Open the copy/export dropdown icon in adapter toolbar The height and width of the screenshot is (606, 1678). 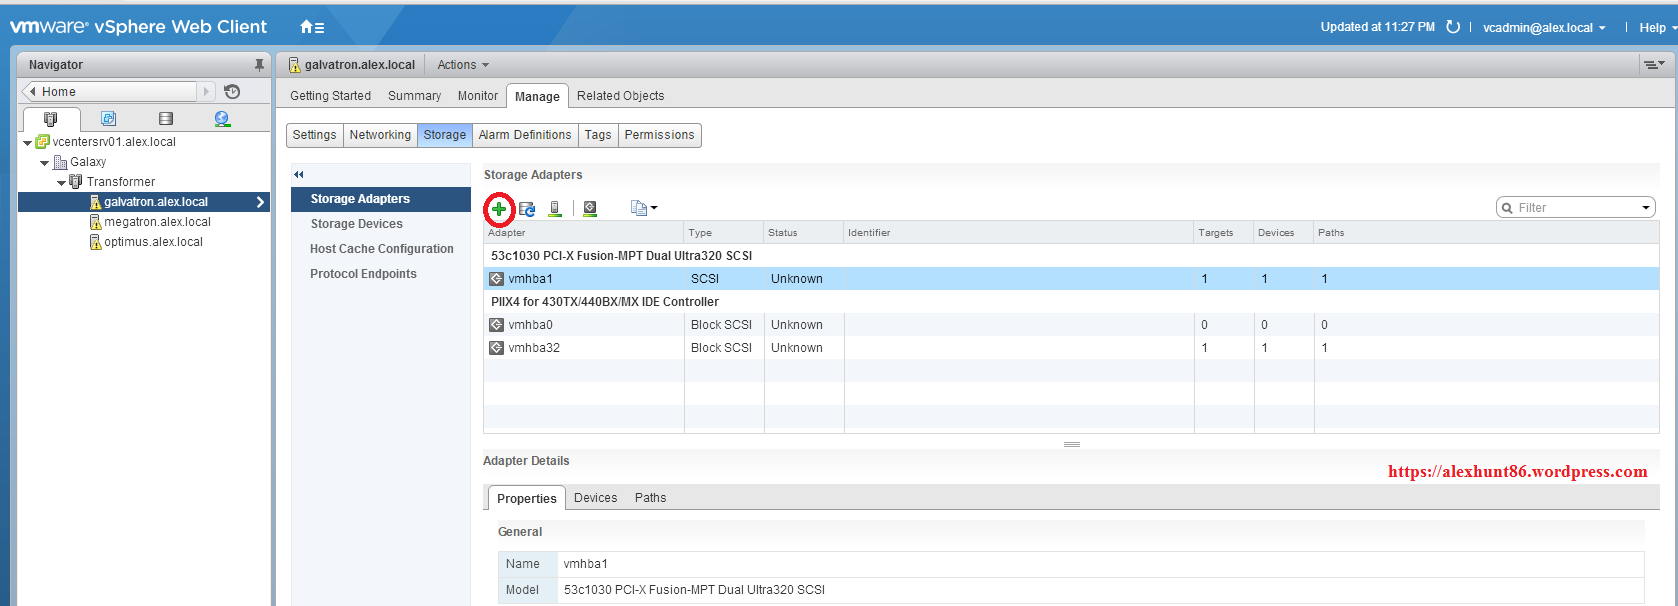click(644, 208)
